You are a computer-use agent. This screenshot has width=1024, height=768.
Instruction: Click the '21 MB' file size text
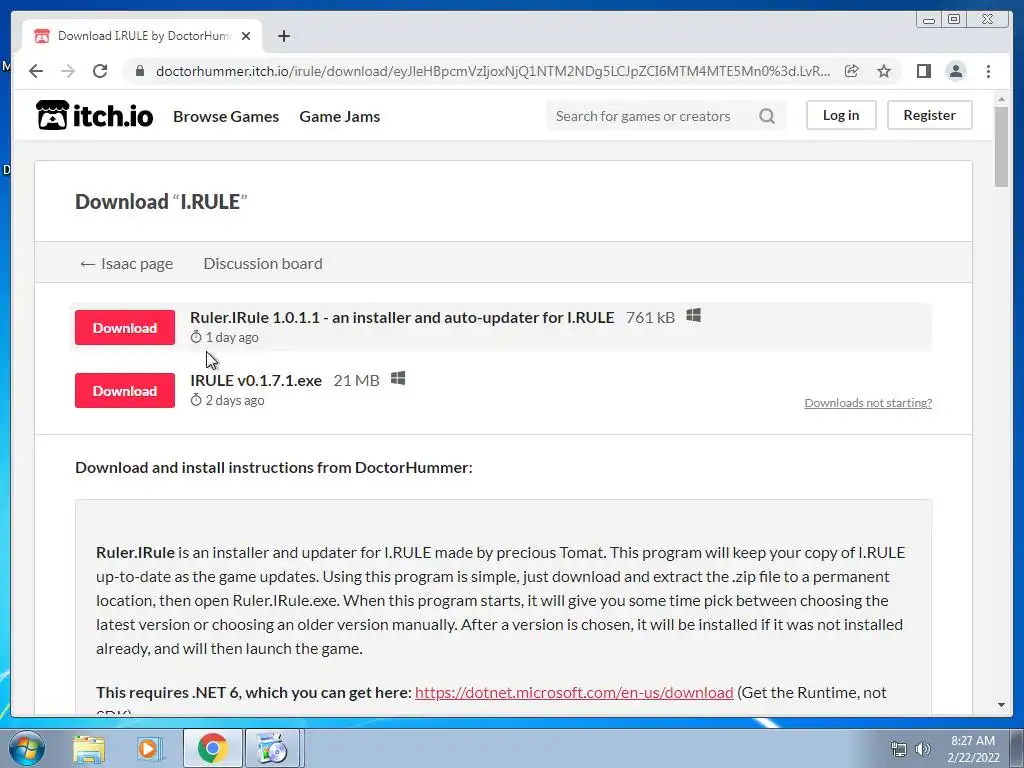point(357,380)
